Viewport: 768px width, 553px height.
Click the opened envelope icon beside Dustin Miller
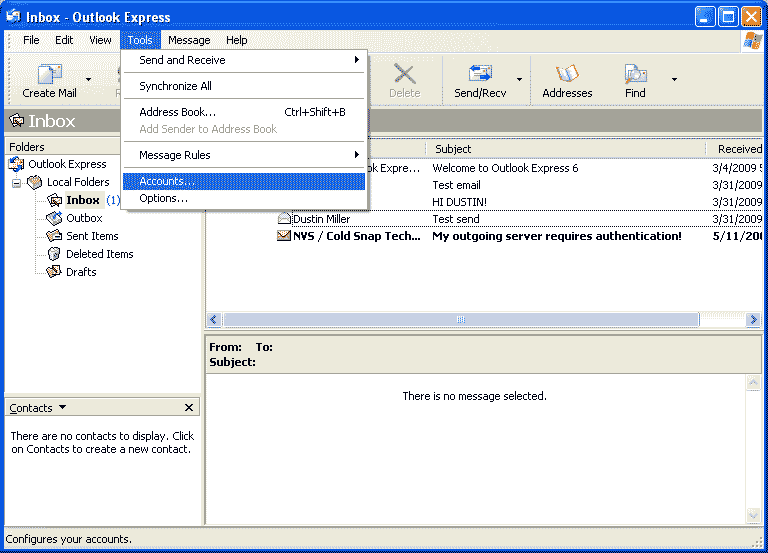tap(284, 218)
